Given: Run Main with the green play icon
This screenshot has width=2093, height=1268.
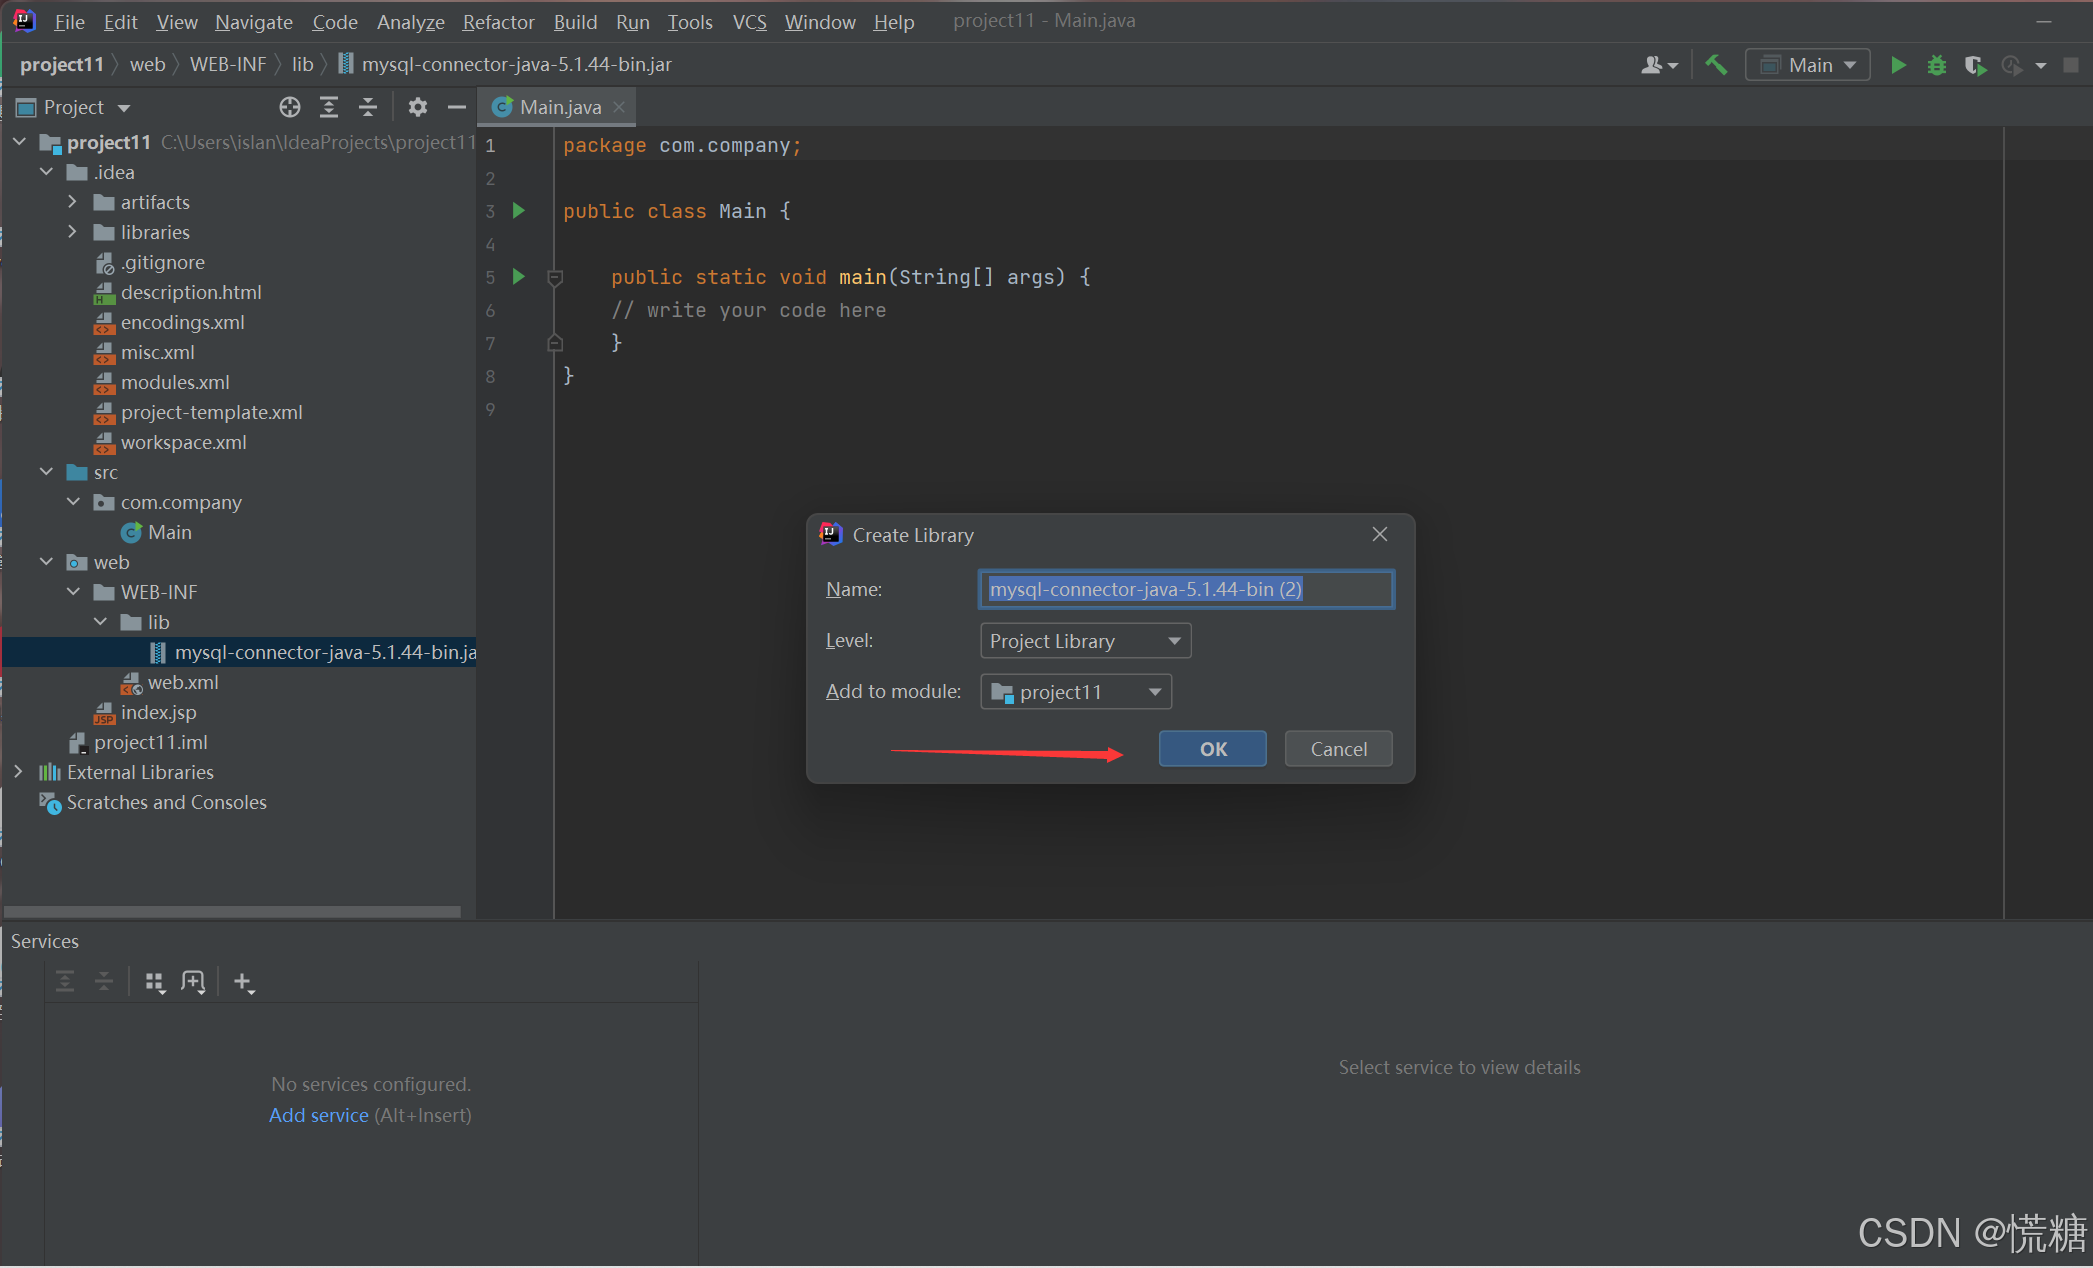Looking at the screenshot, I should (1897, 65).
